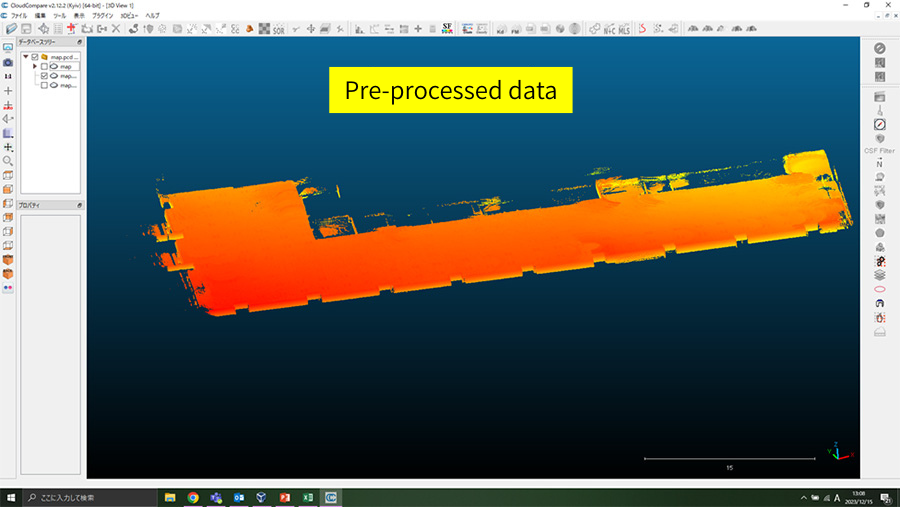Click the Merge entities icon

point(102,29)
